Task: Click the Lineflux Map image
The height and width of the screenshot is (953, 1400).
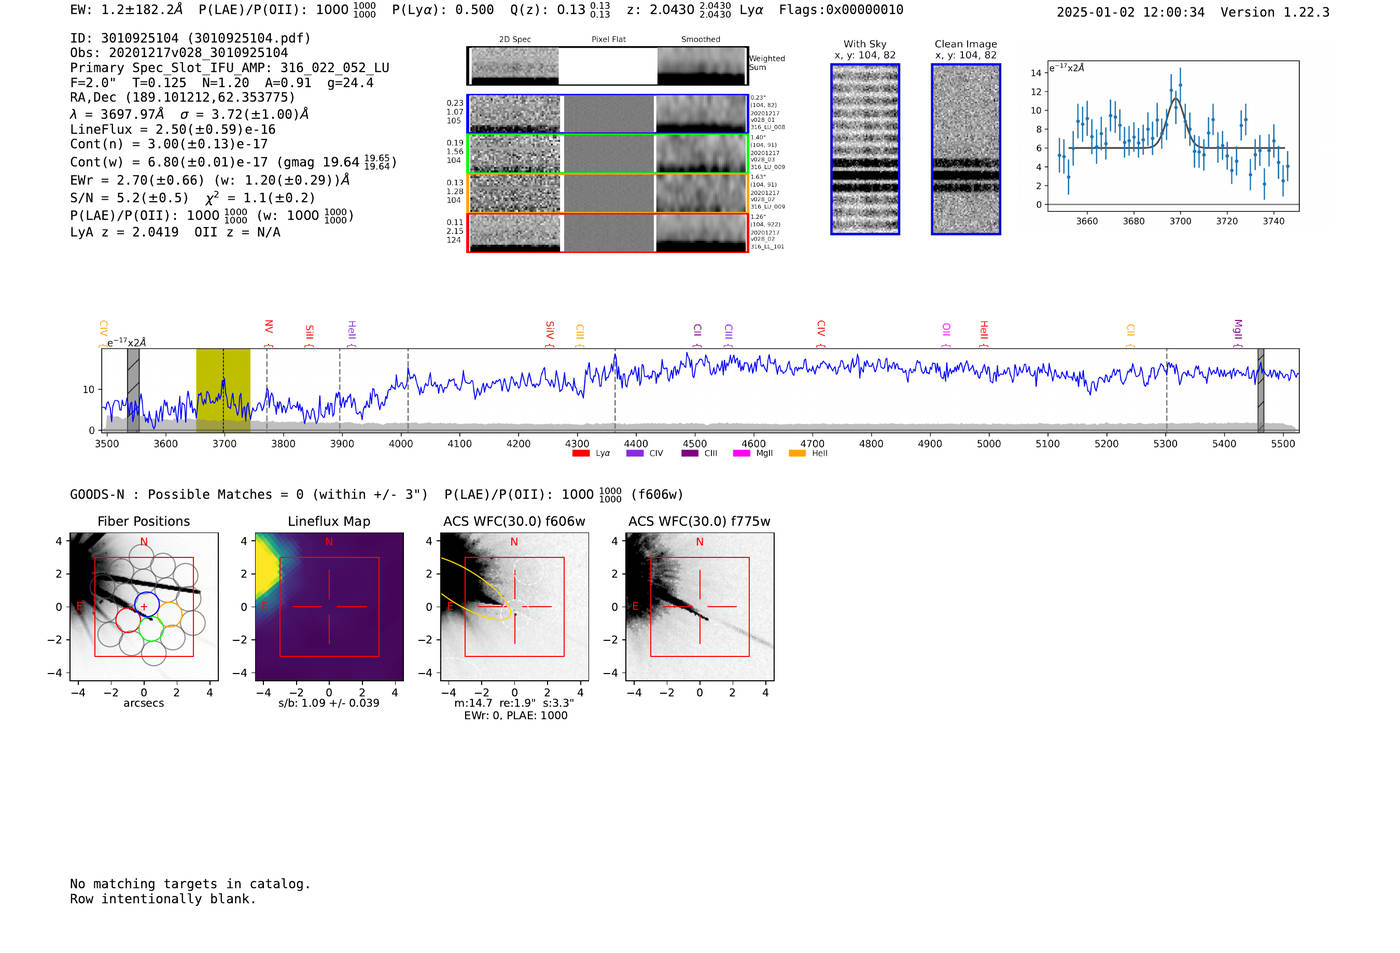Action: (x=329, y=606)
